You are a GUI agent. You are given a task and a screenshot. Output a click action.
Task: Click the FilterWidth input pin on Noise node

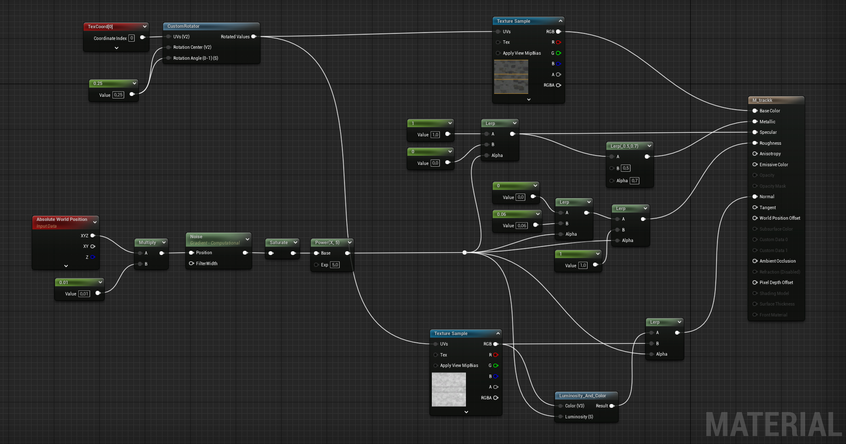(x=191, y=264)
